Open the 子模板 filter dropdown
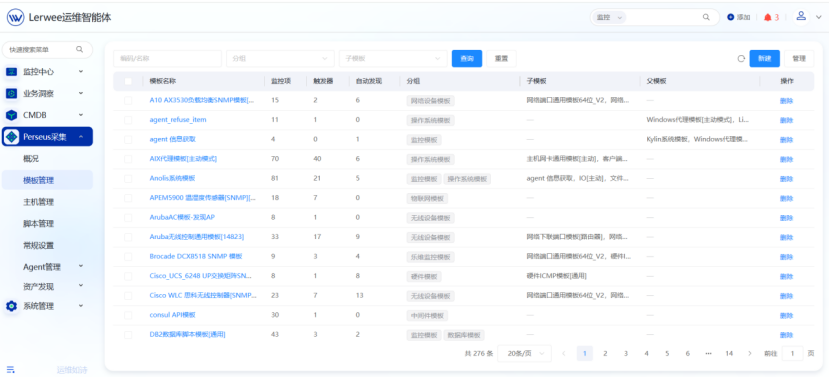Screen dimensions: 829x377 [393, 59]
